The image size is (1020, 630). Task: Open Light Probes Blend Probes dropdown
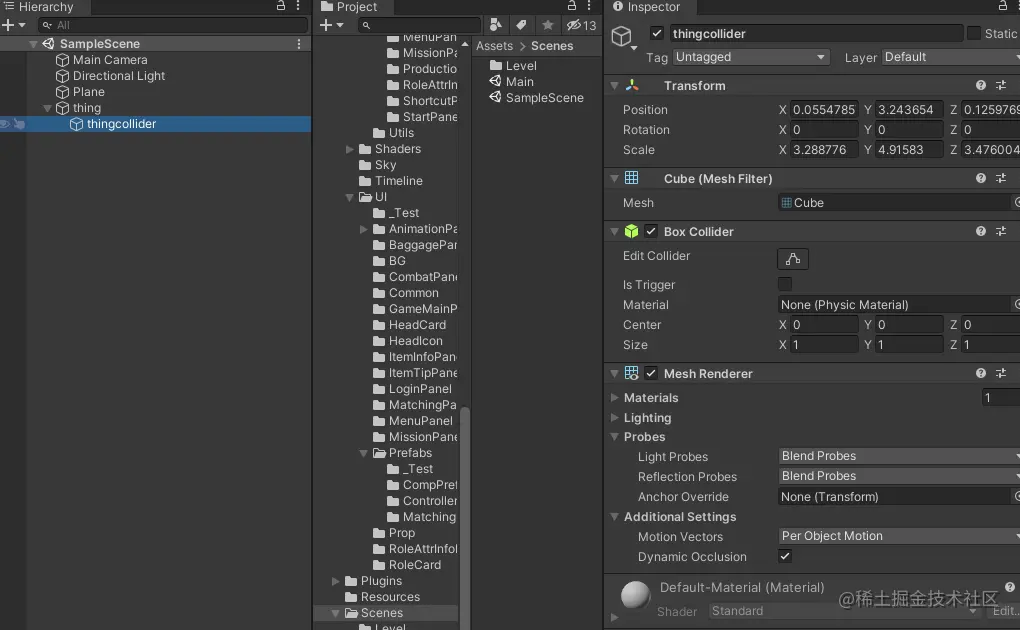(898, 456)
